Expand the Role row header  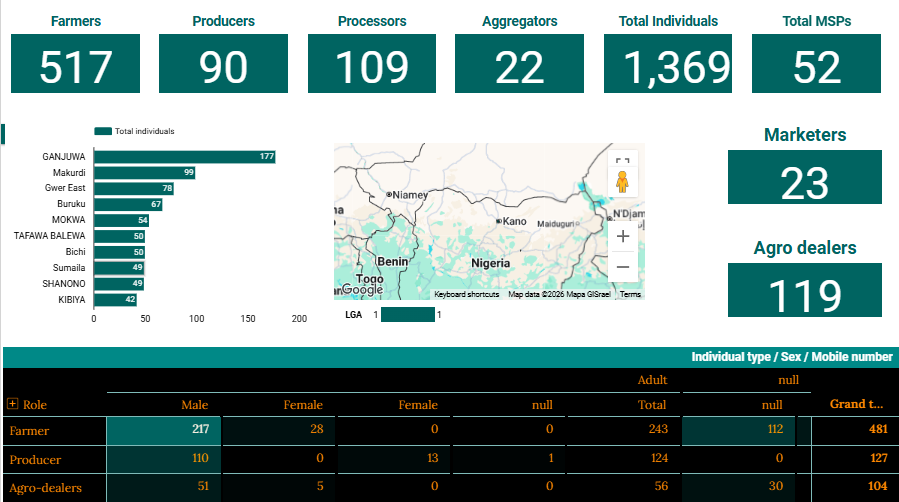click(x=12, y=404)
